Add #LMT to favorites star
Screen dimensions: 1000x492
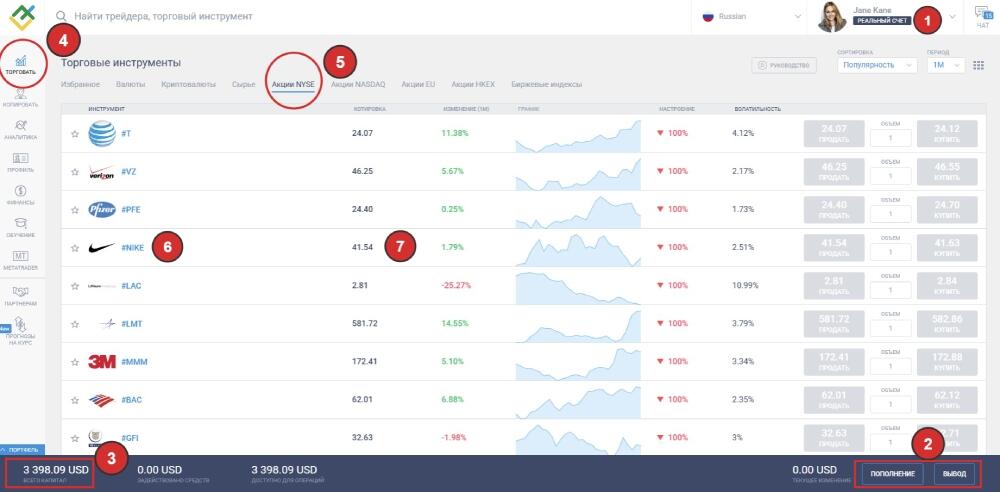[75, 324]
